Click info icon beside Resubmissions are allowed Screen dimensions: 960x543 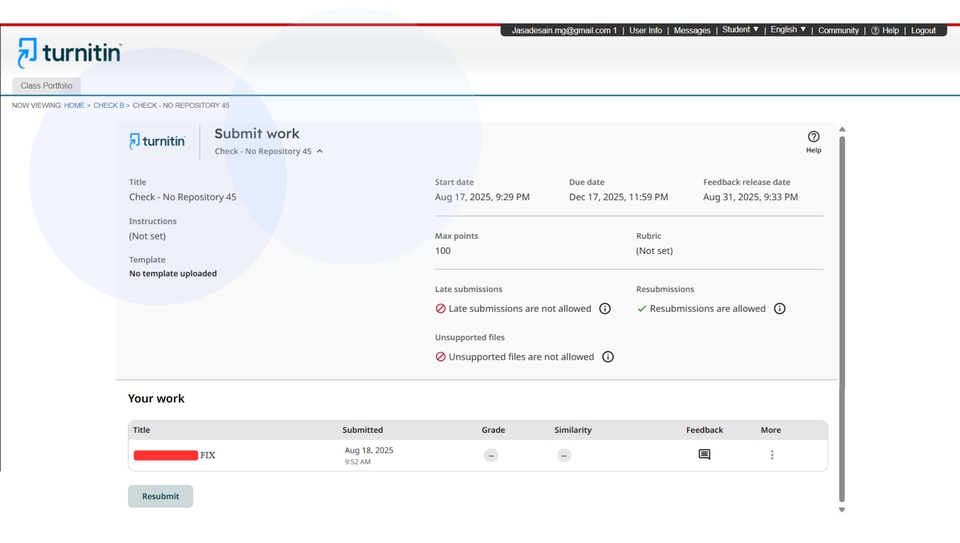coord(780,309)
